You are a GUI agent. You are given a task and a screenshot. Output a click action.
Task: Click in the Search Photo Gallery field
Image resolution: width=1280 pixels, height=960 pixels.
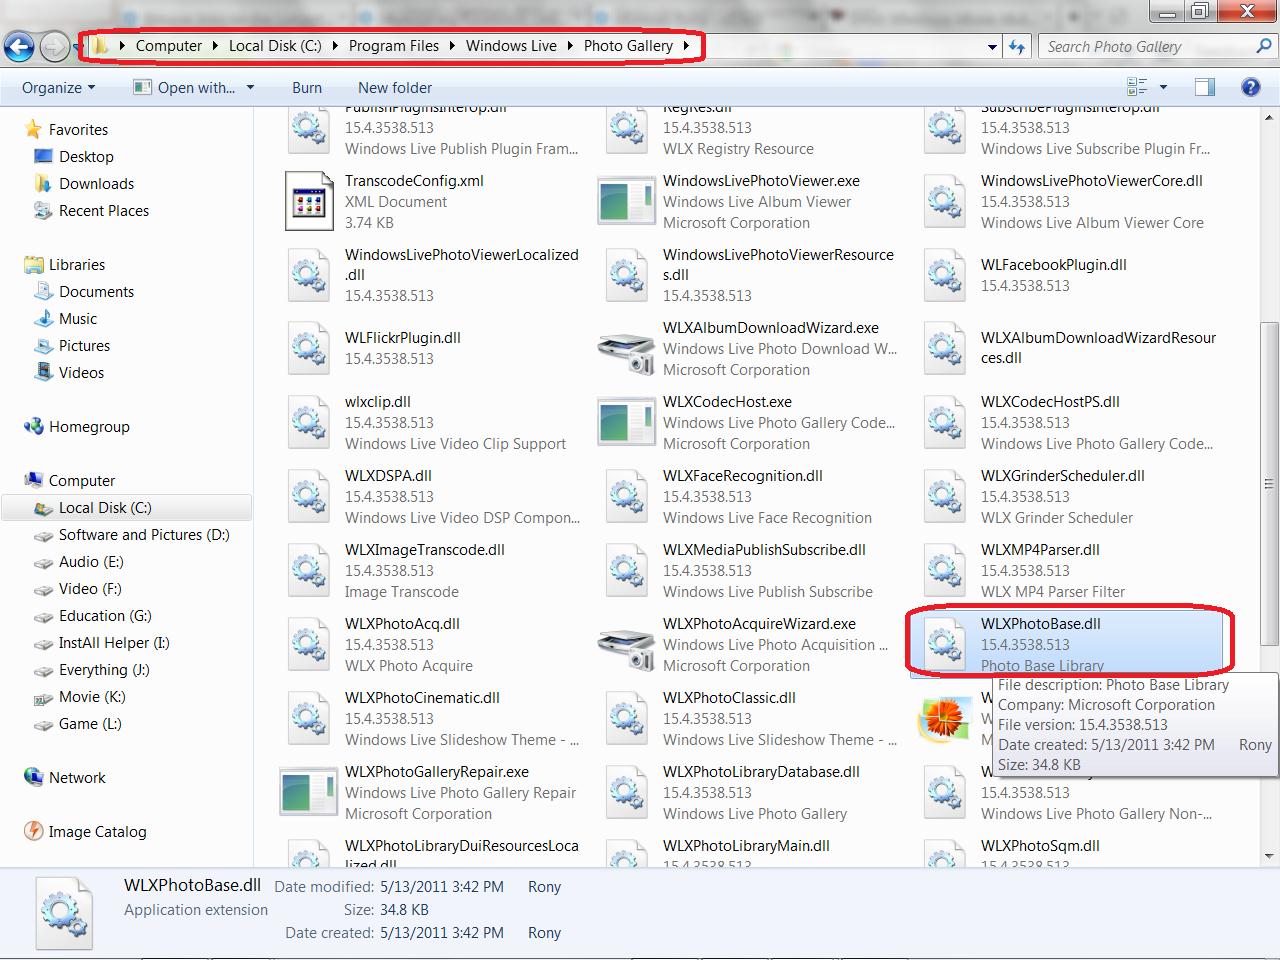[1150, 46]
